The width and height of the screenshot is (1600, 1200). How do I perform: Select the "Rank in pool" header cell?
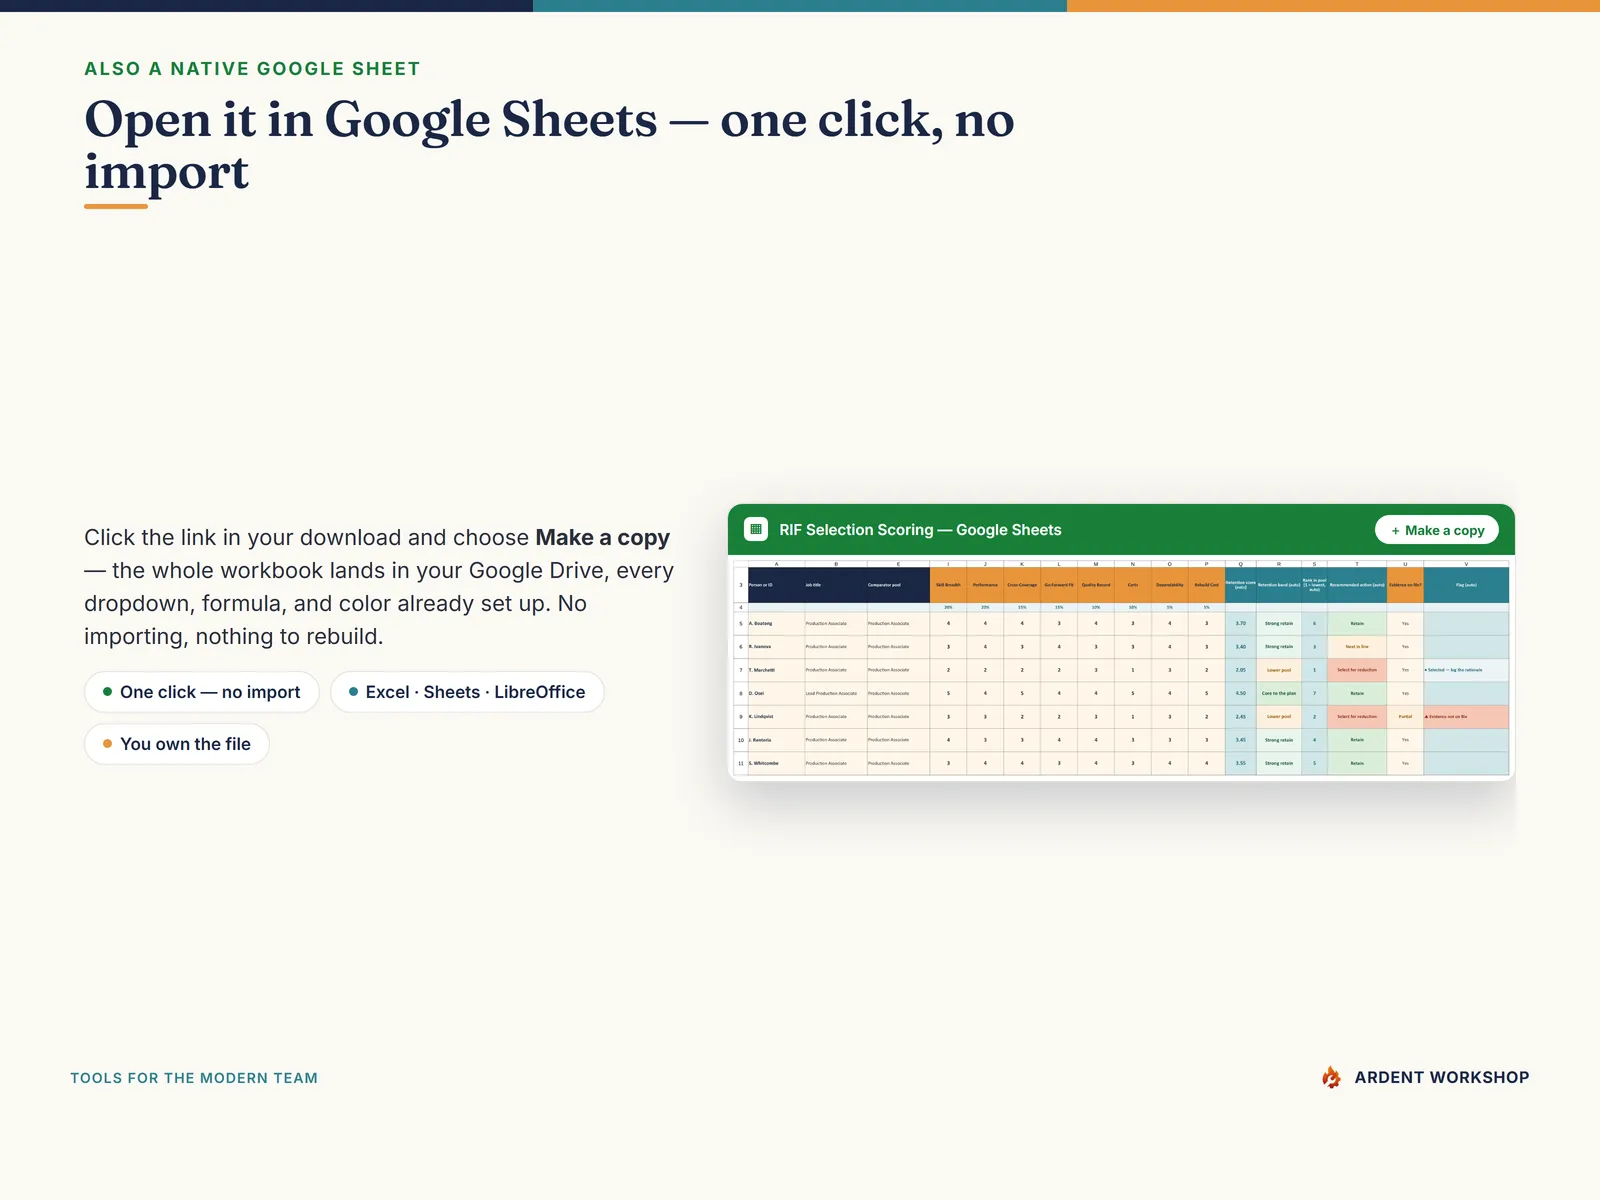(x=1314, y=585)
